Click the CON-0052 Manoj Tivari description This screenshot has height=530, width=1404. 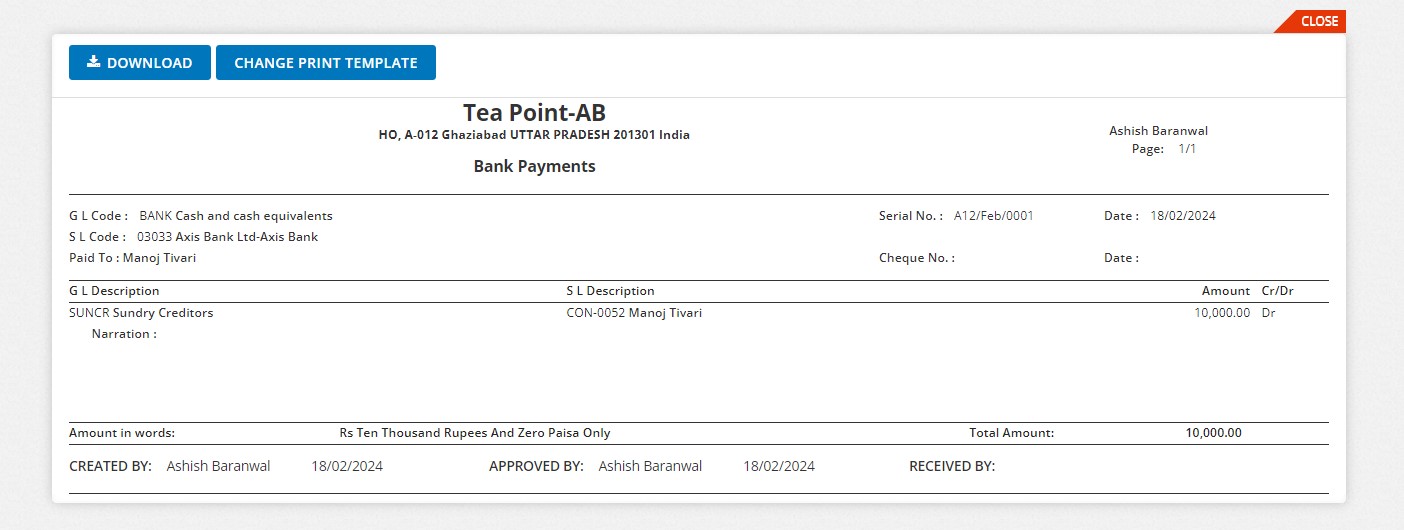coord(634,313)
